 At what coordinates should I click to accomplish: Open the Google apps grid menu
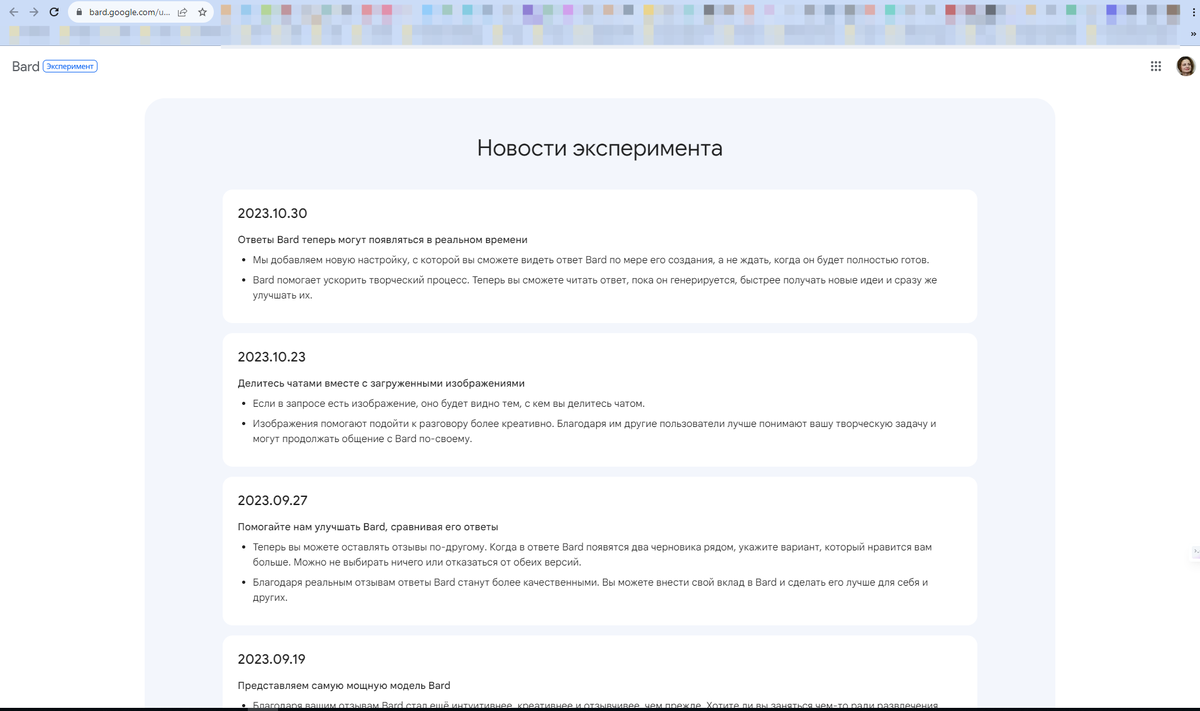pyautogui.click(x=1155, y=66)
